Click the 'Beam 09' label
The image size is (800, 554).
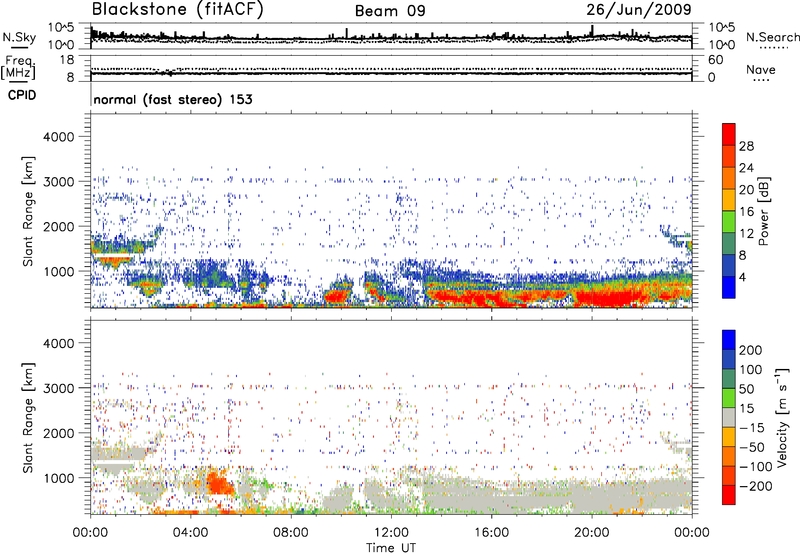click(390, 11)
